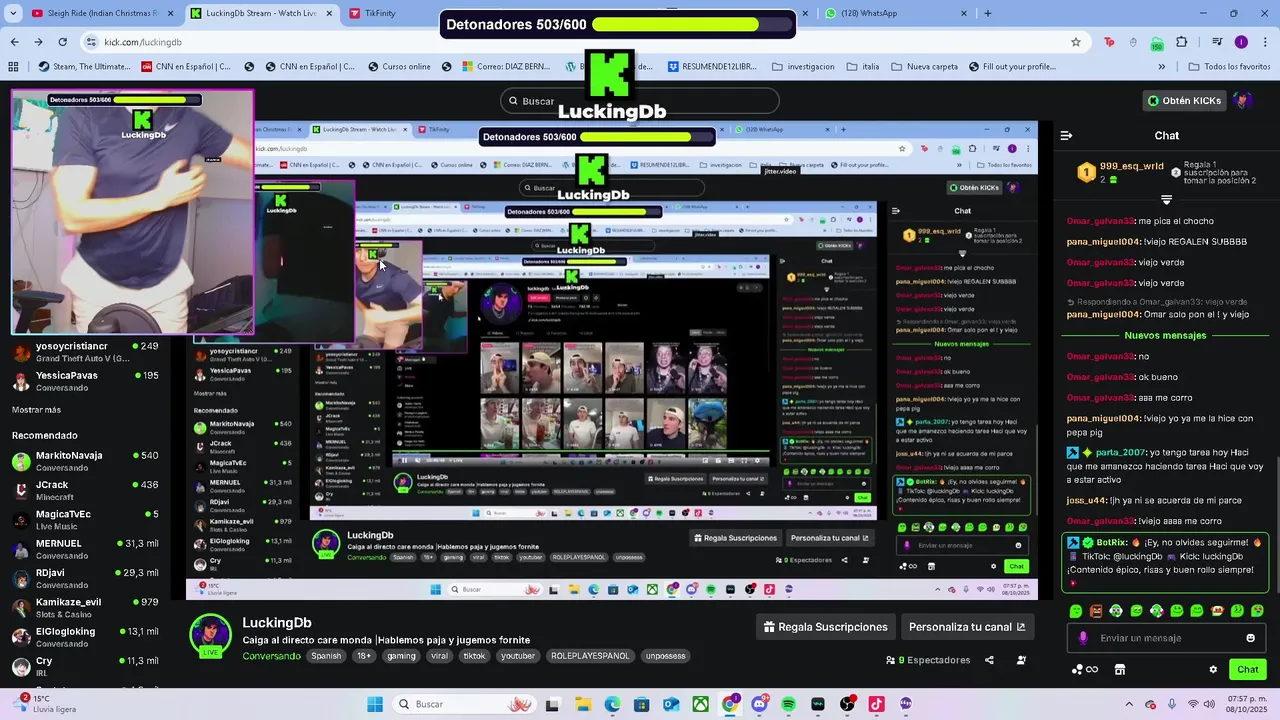Screen dimensions: 1280x720
Task: Open a new browser tab
Action: [988, 13]
